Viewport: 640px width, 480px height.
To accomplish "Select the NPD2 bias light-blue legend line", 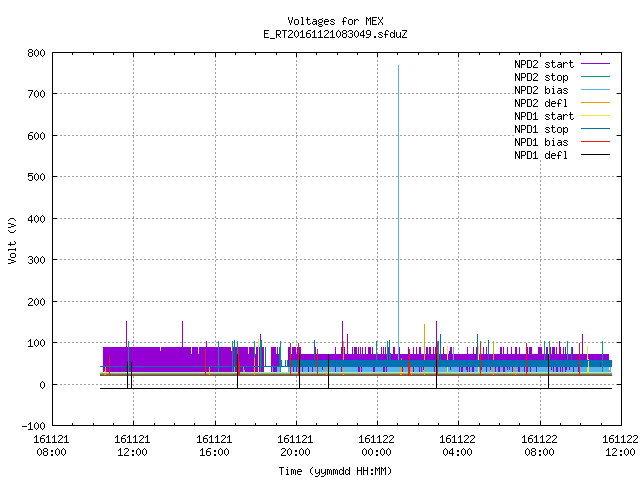I will coord(595,90).
